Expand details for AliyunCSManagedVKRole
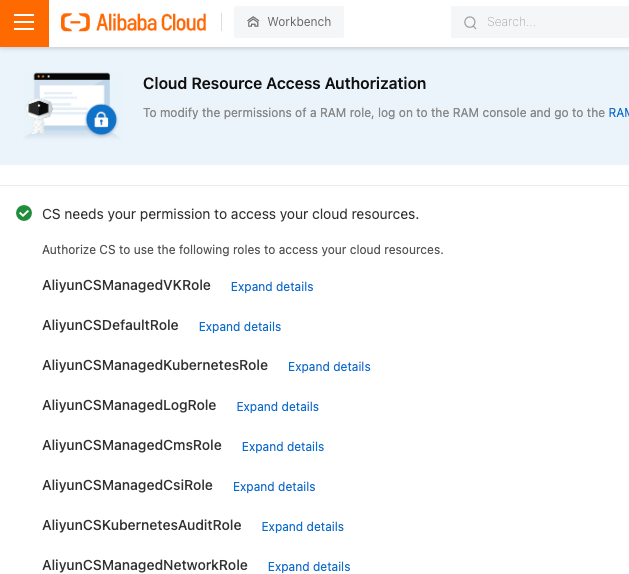This screenshot has height=574, width=629. click(272, 287)
